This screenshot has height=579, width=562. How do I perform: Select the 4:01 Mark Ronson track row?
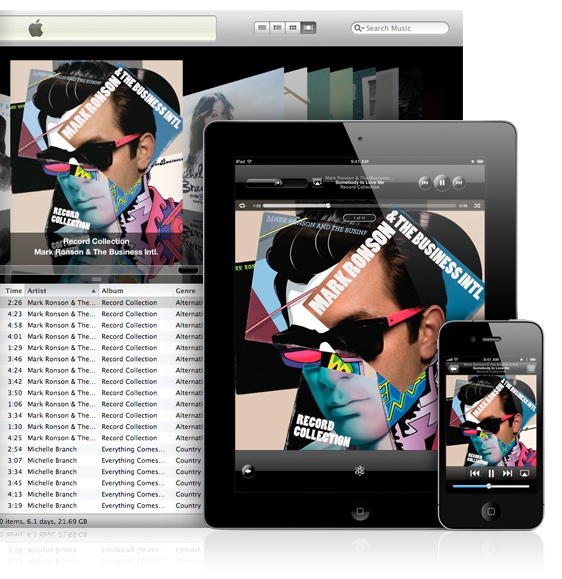[102, 336]
